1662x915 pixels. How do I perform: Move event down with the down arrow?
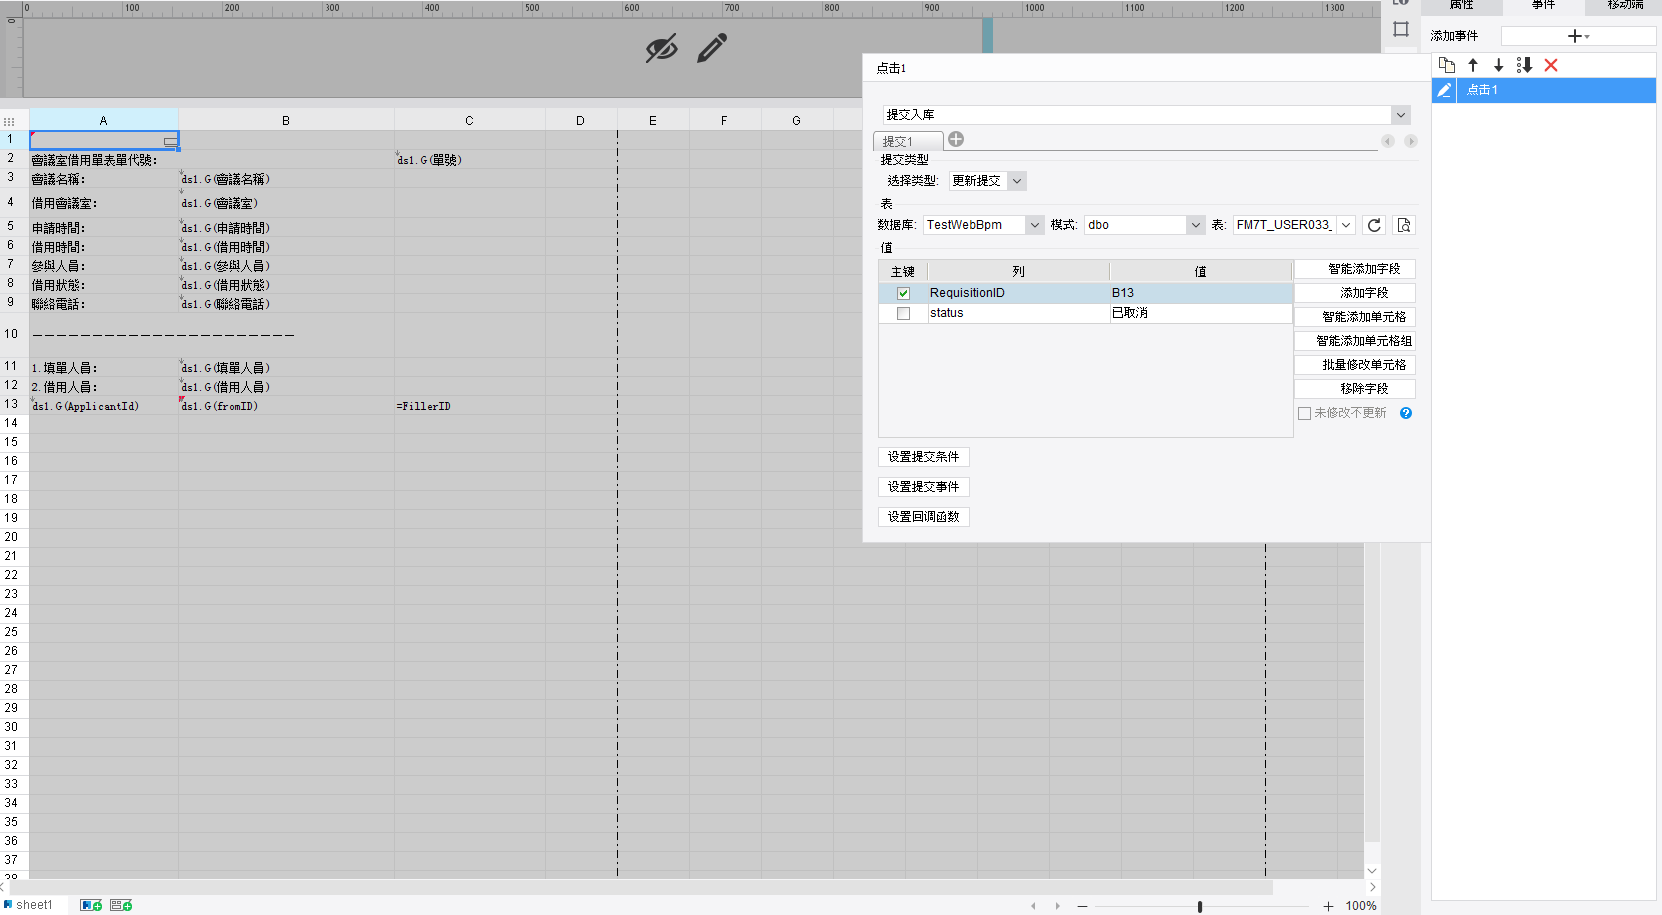[1498, 65]
